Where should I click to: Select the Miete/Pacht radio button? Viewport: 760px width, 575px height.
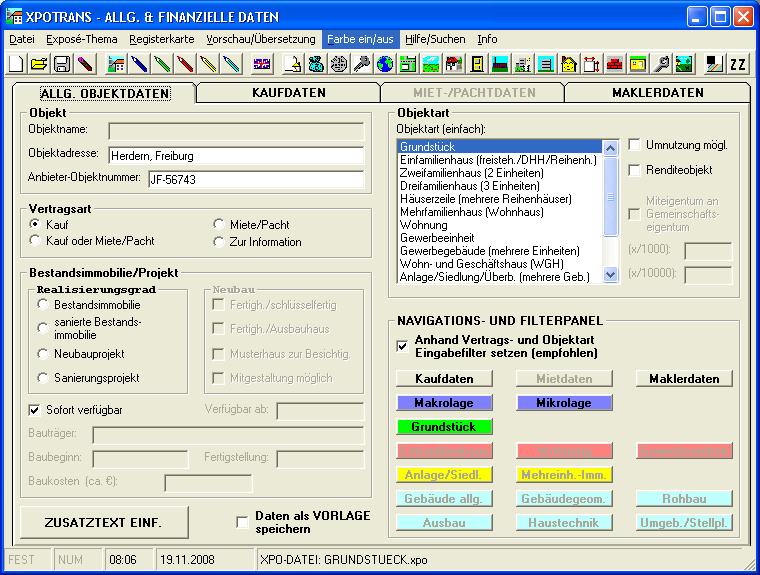pyautogui.click(x=220, y=224)
